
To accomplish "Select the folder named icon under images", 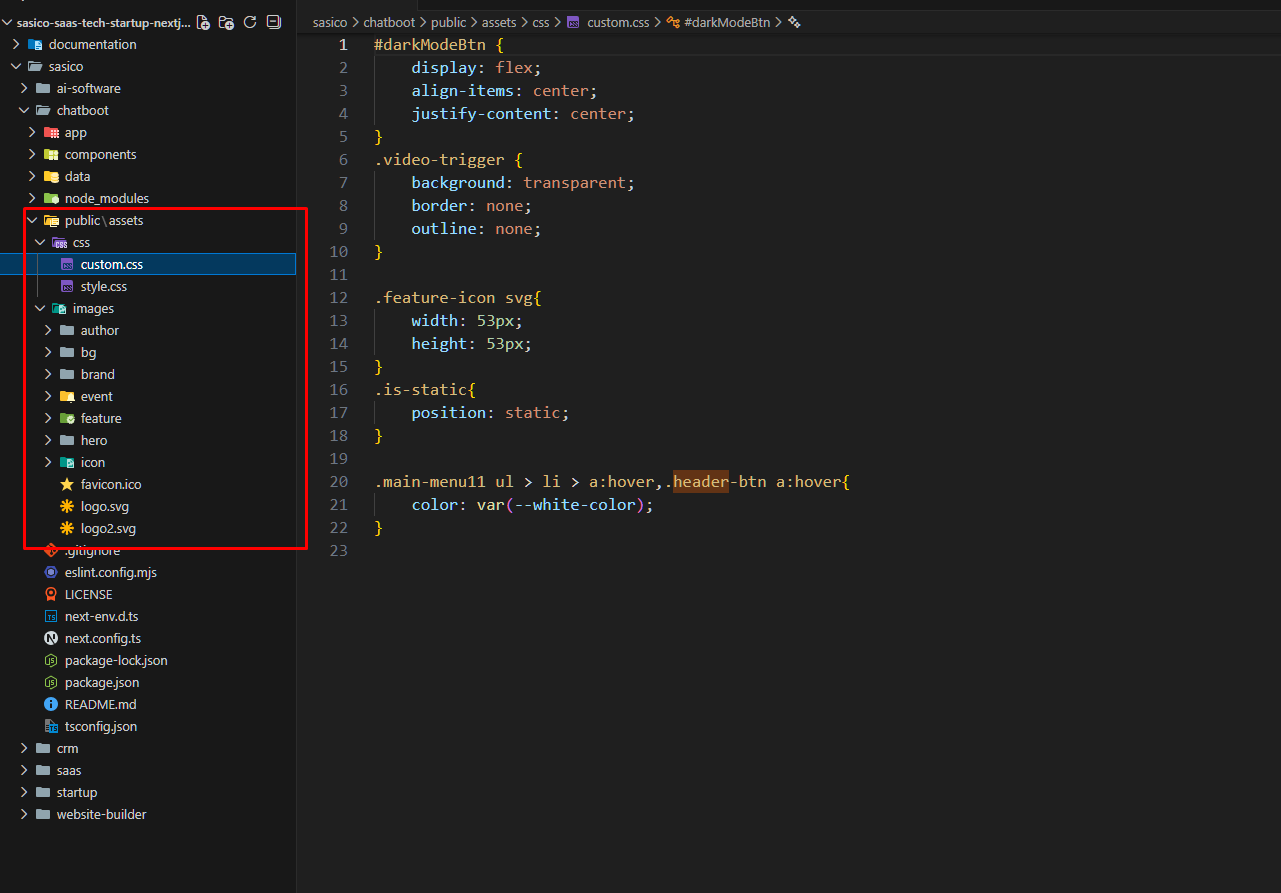I will tap(148, 462).
